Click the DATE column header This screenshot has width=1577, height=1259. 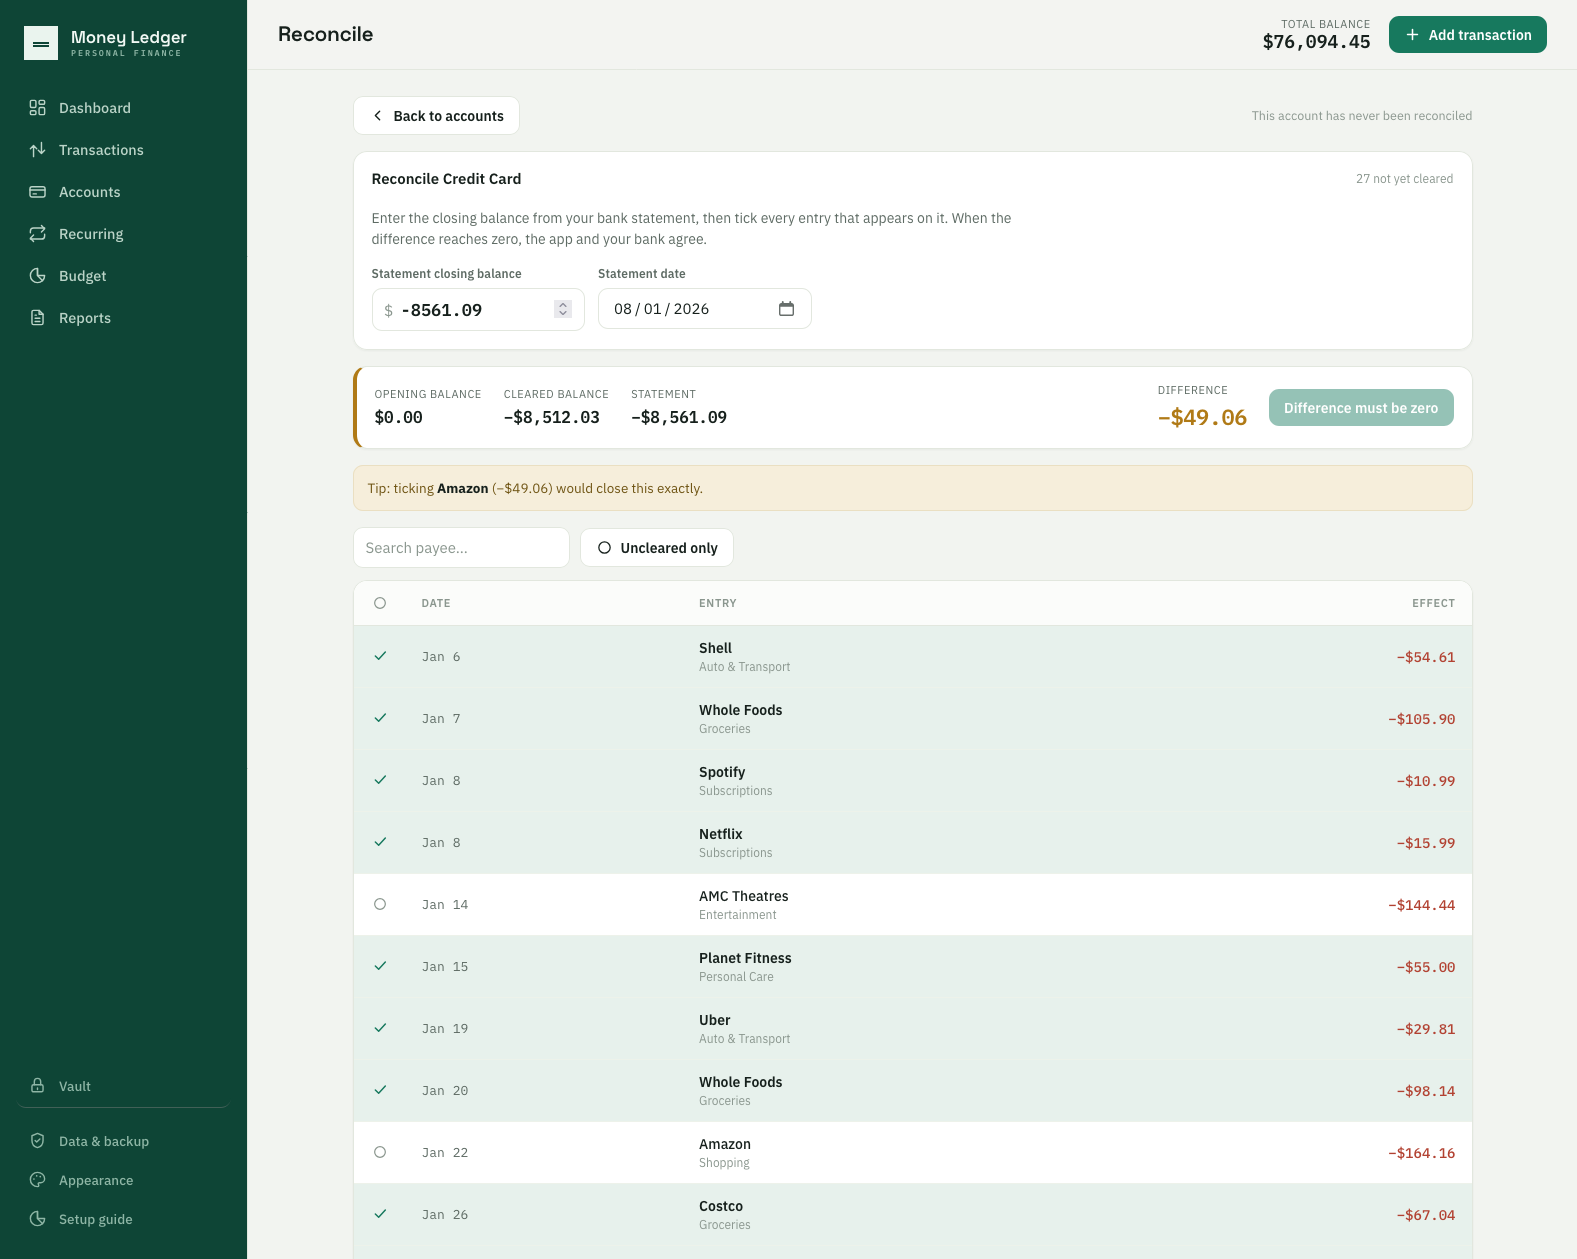[436, 603]
